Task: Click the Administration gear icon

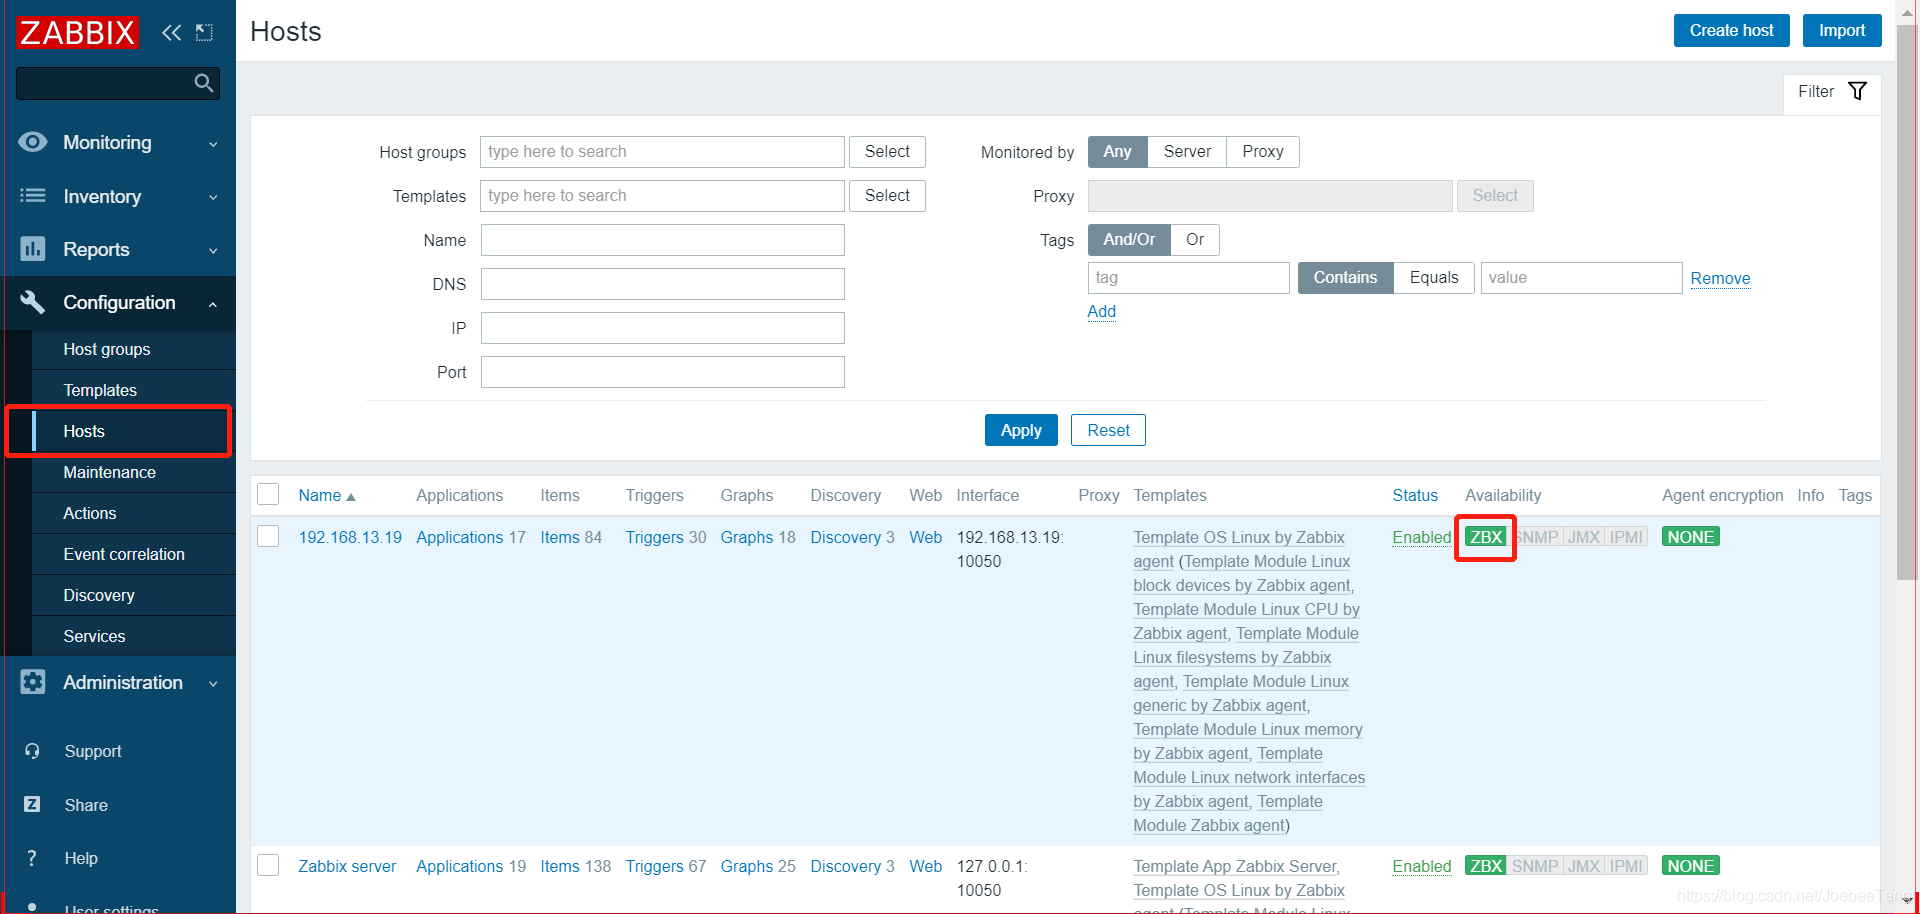Action: (33, 682)
